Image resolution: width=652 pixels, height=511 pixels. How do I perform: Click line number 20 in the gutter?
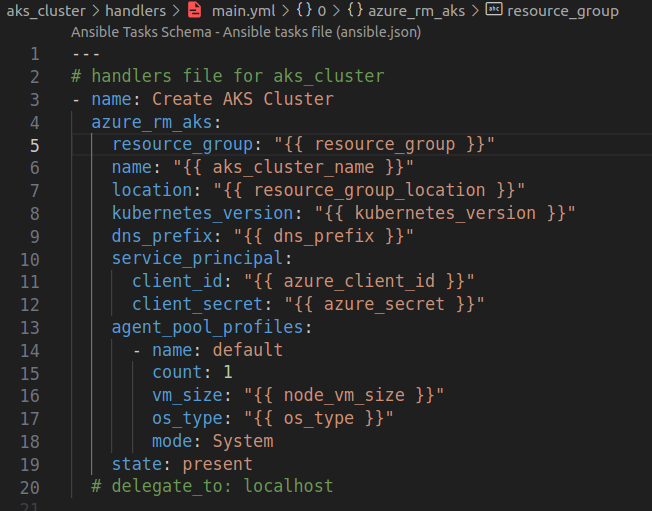(30, 486)
